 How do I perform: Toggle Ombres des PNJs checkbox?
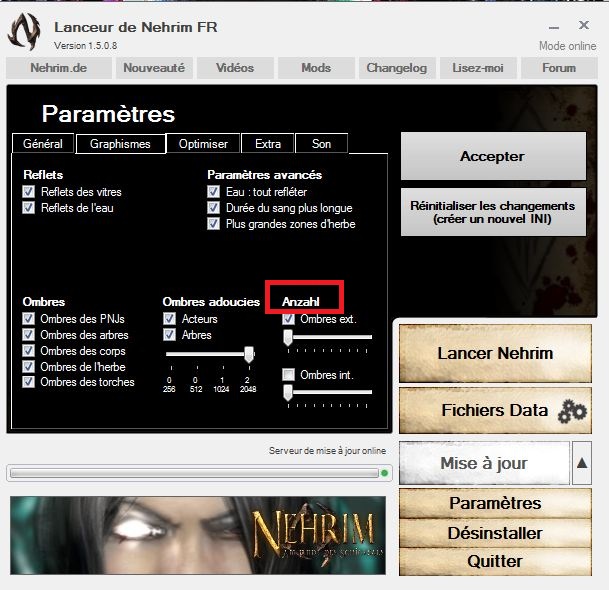coord(28,318)
